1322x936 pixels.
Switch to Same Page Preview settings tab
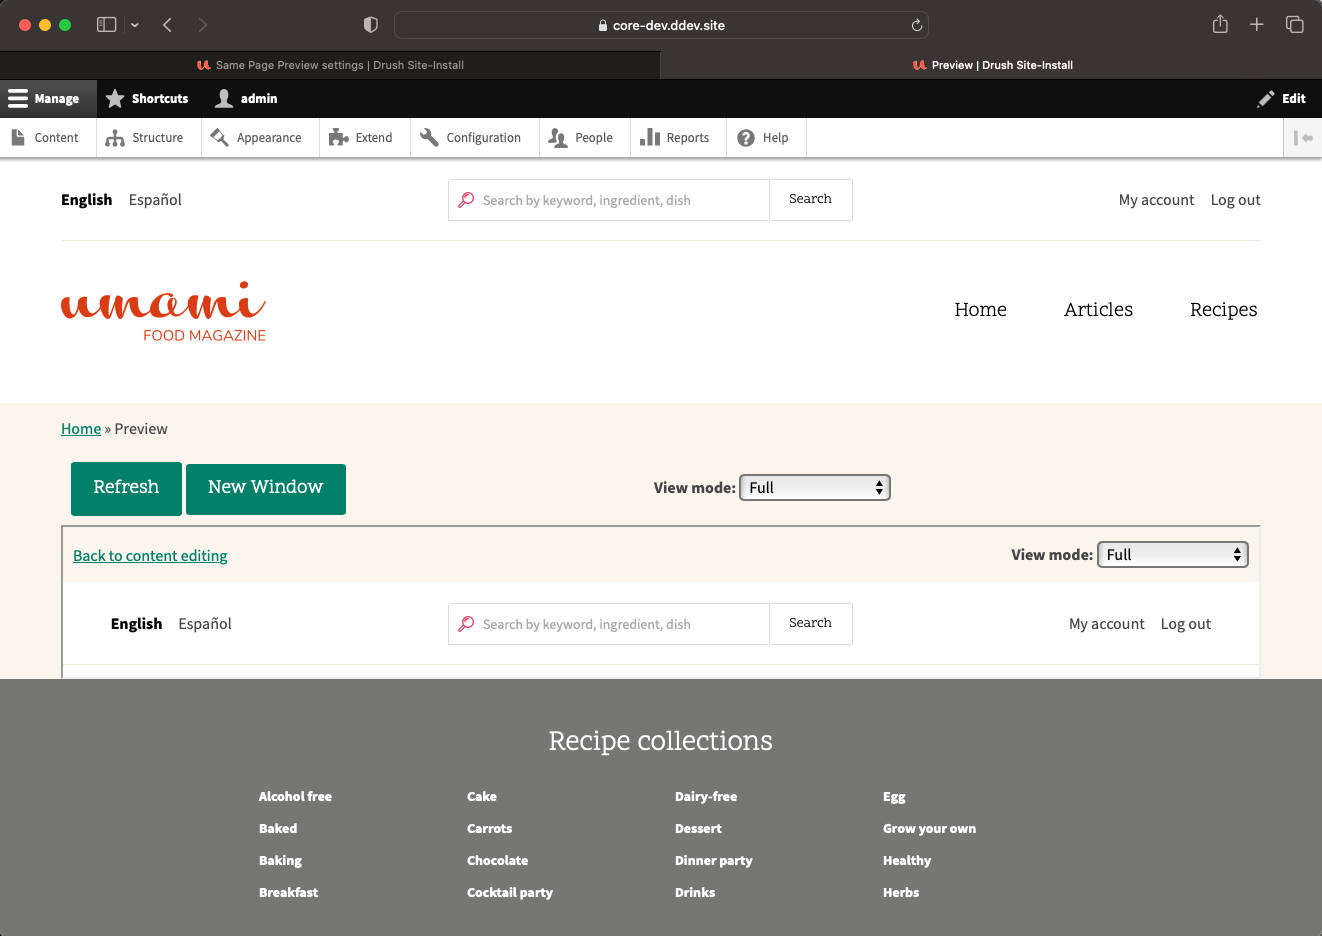(330, 65)
